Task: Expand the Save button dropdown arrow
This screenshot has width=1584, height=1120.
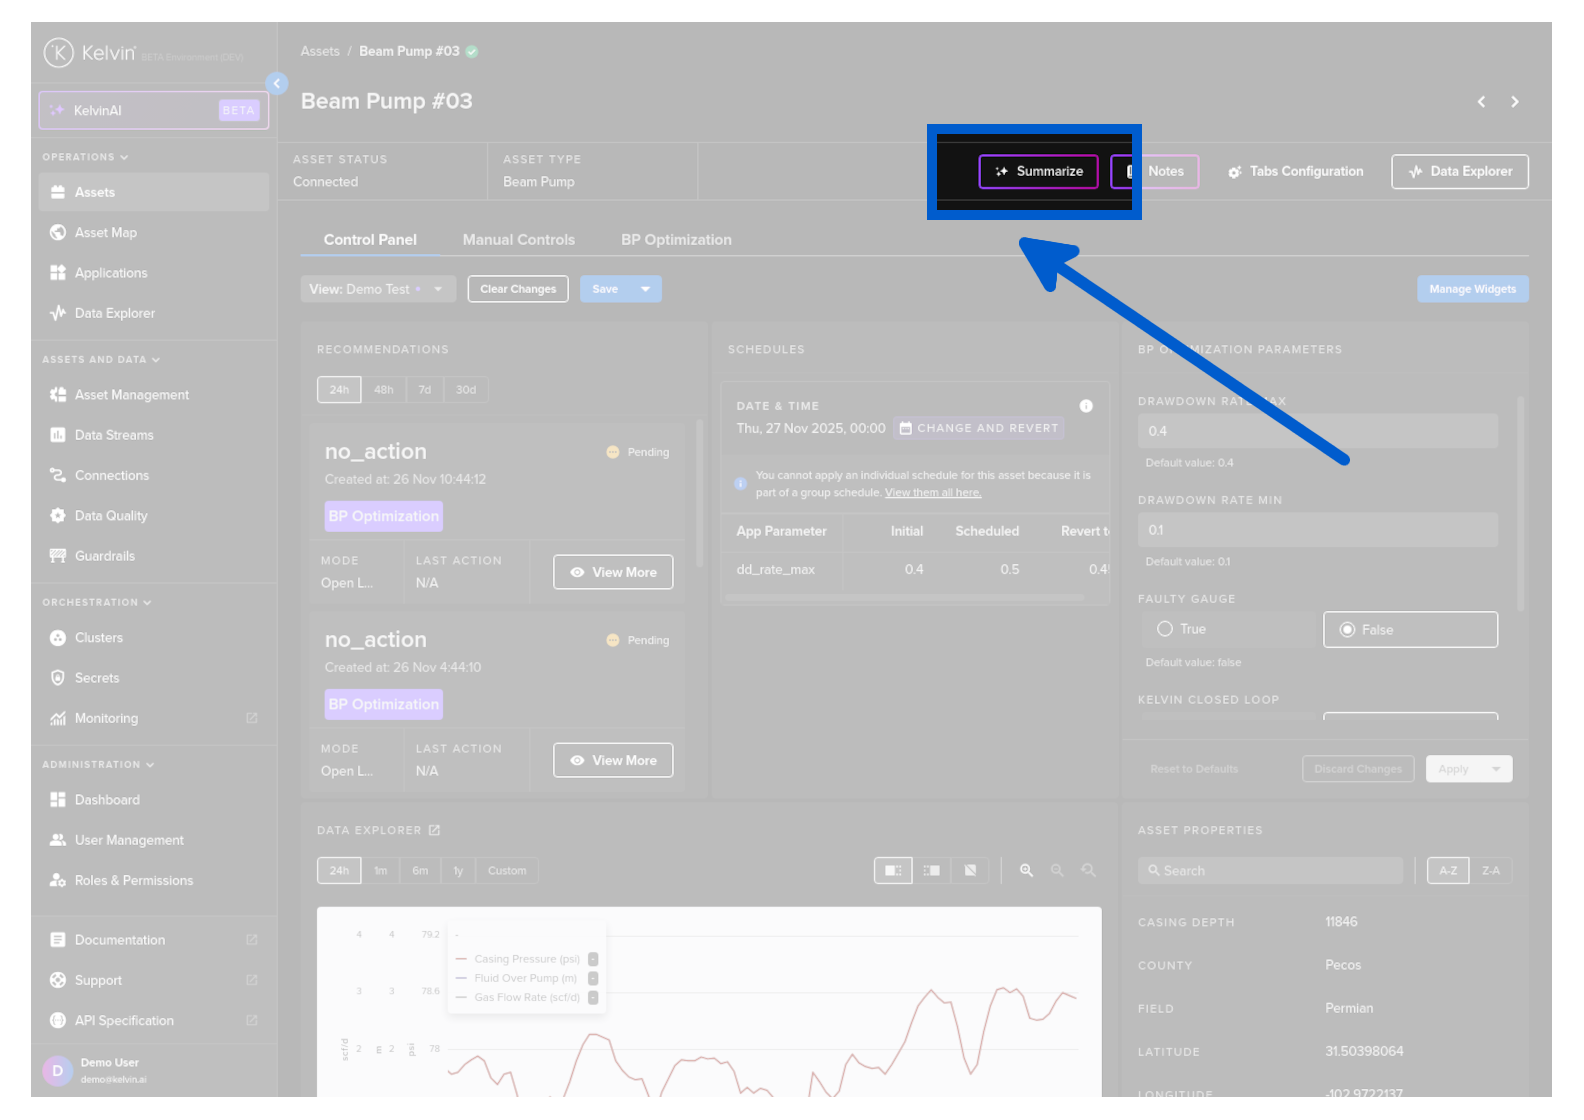Action: 646,289
